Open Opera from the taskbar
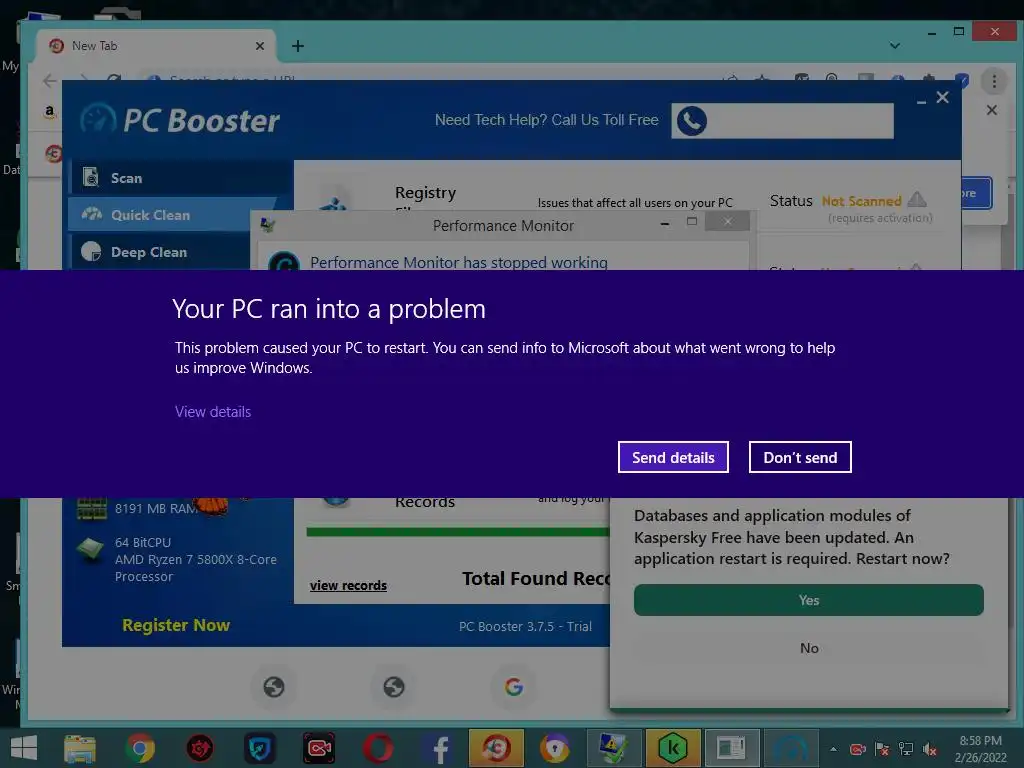This screenshot has height=768, width=1024. 378,748
